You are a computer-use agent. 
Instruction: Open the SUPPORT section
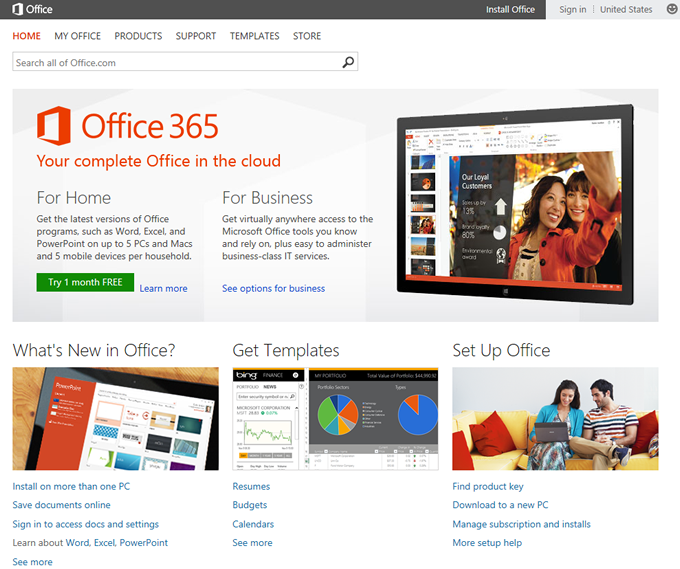tap(196, 36)
